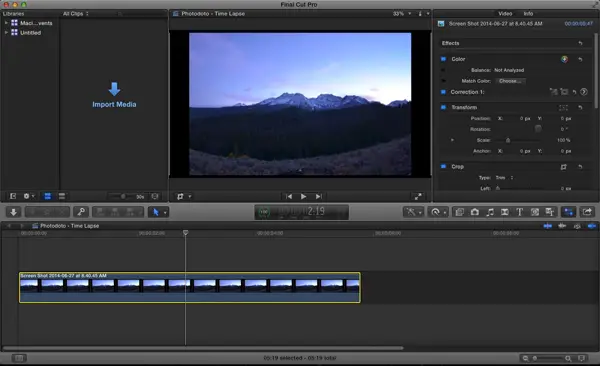Open the viewer 33% zoom dropdown
Image resolution: width=600 pixels, height=366 pixels.
[402, 13]
